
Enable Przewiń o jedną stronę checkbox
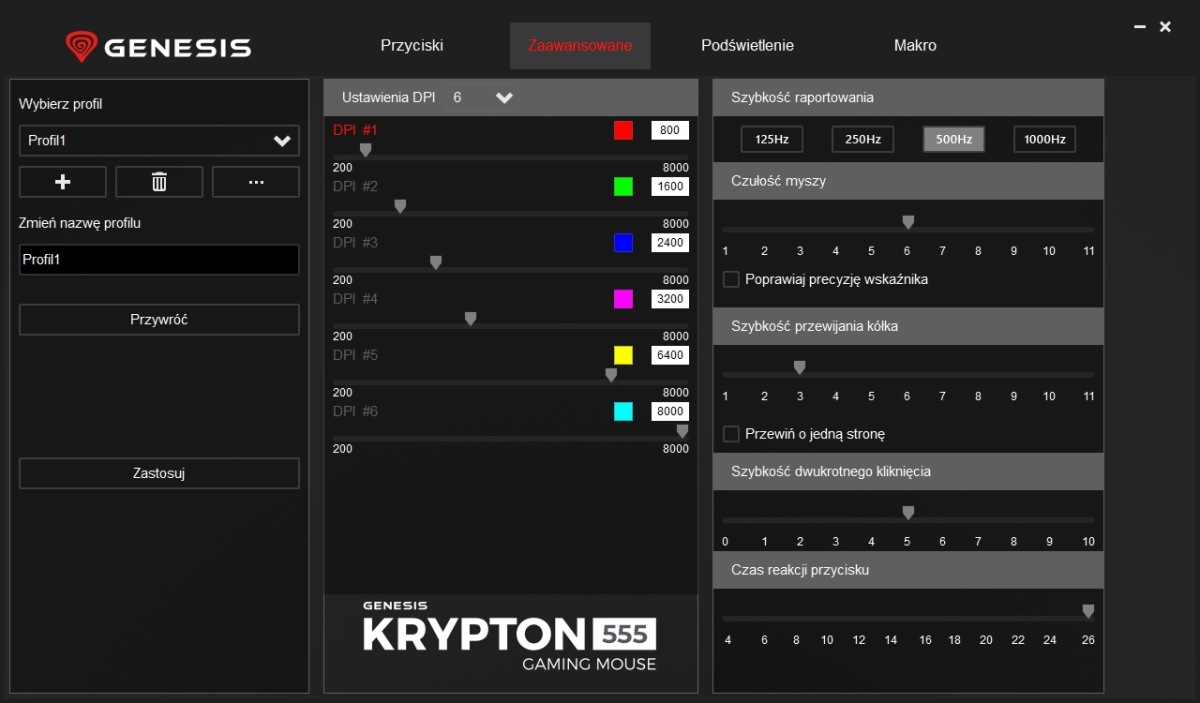click(731, 434)
